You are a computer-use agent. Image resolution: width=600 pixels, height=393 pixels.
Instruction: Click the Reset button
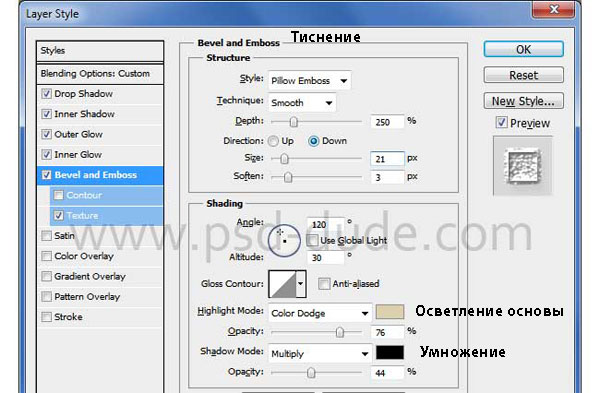[523, 75]
